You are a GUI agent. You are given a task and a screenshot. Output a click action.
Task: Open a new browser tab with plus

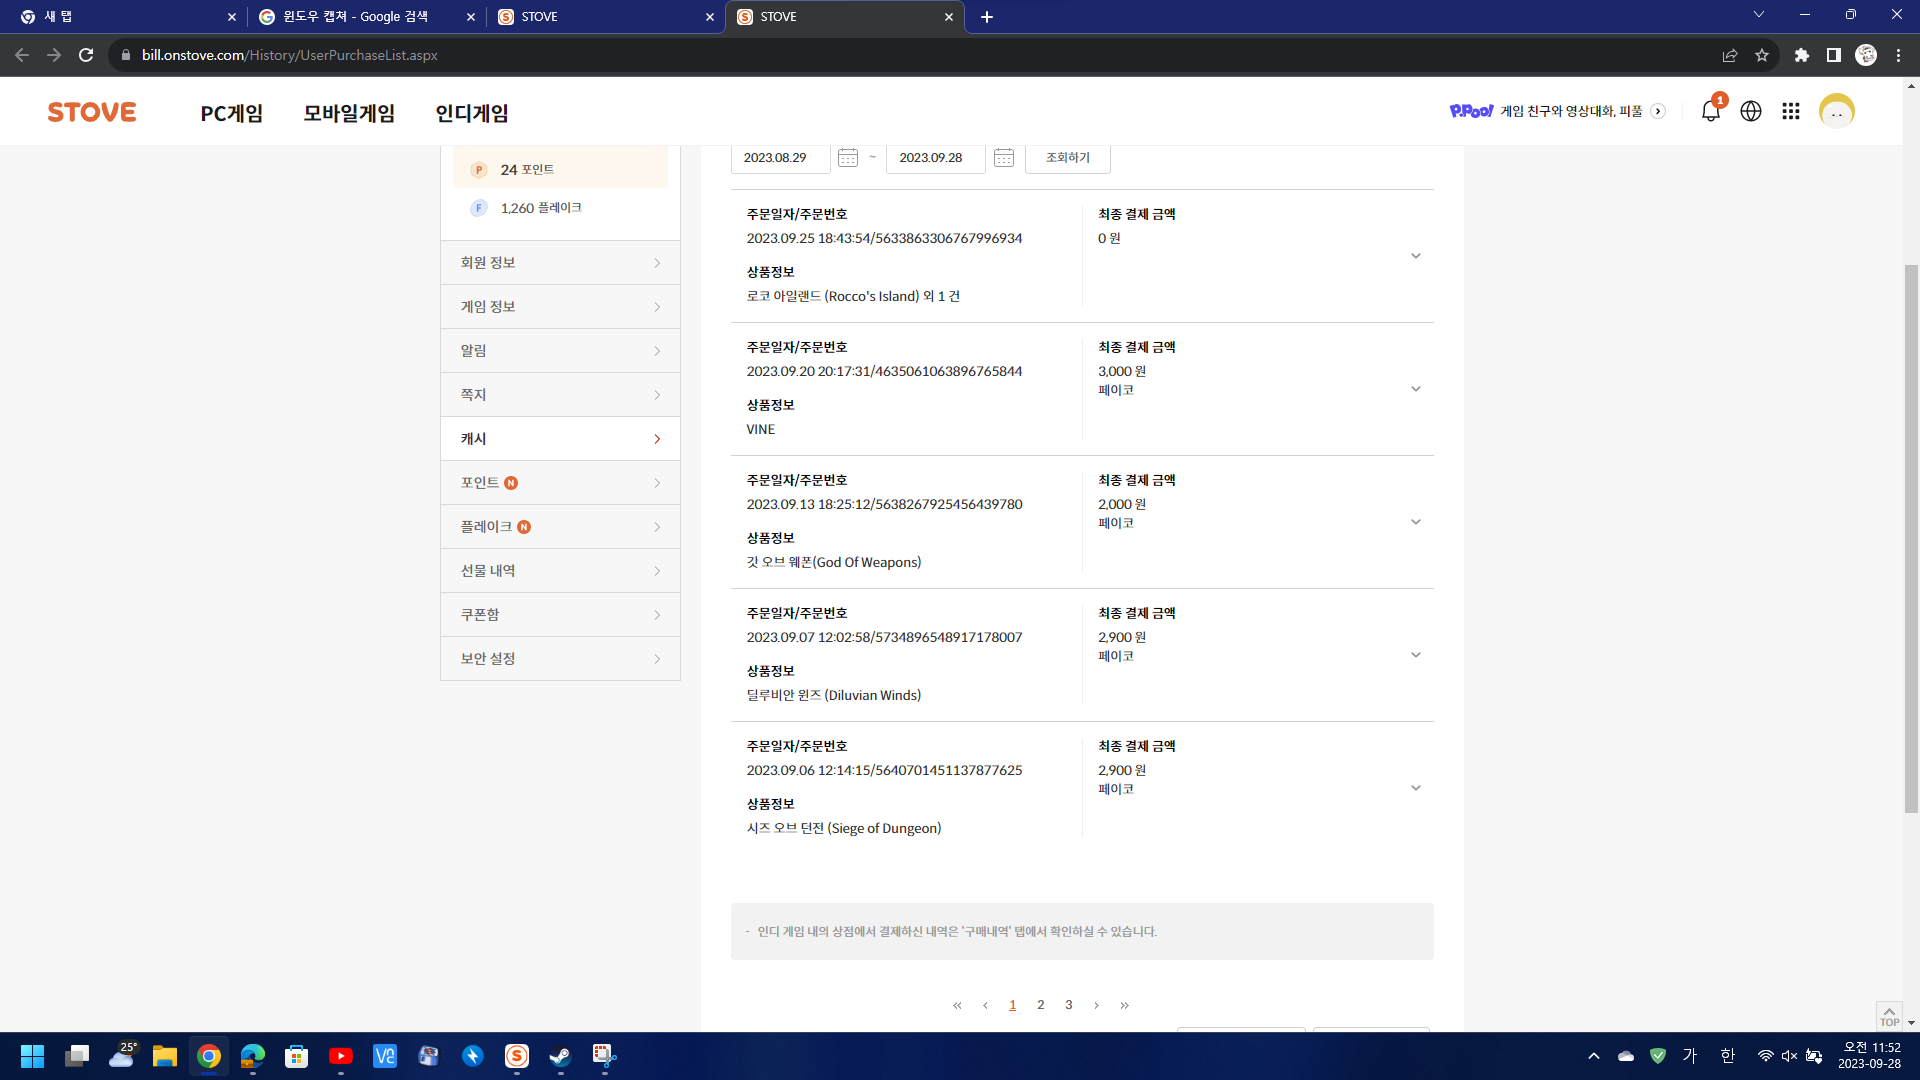click(x=987, y=17)
